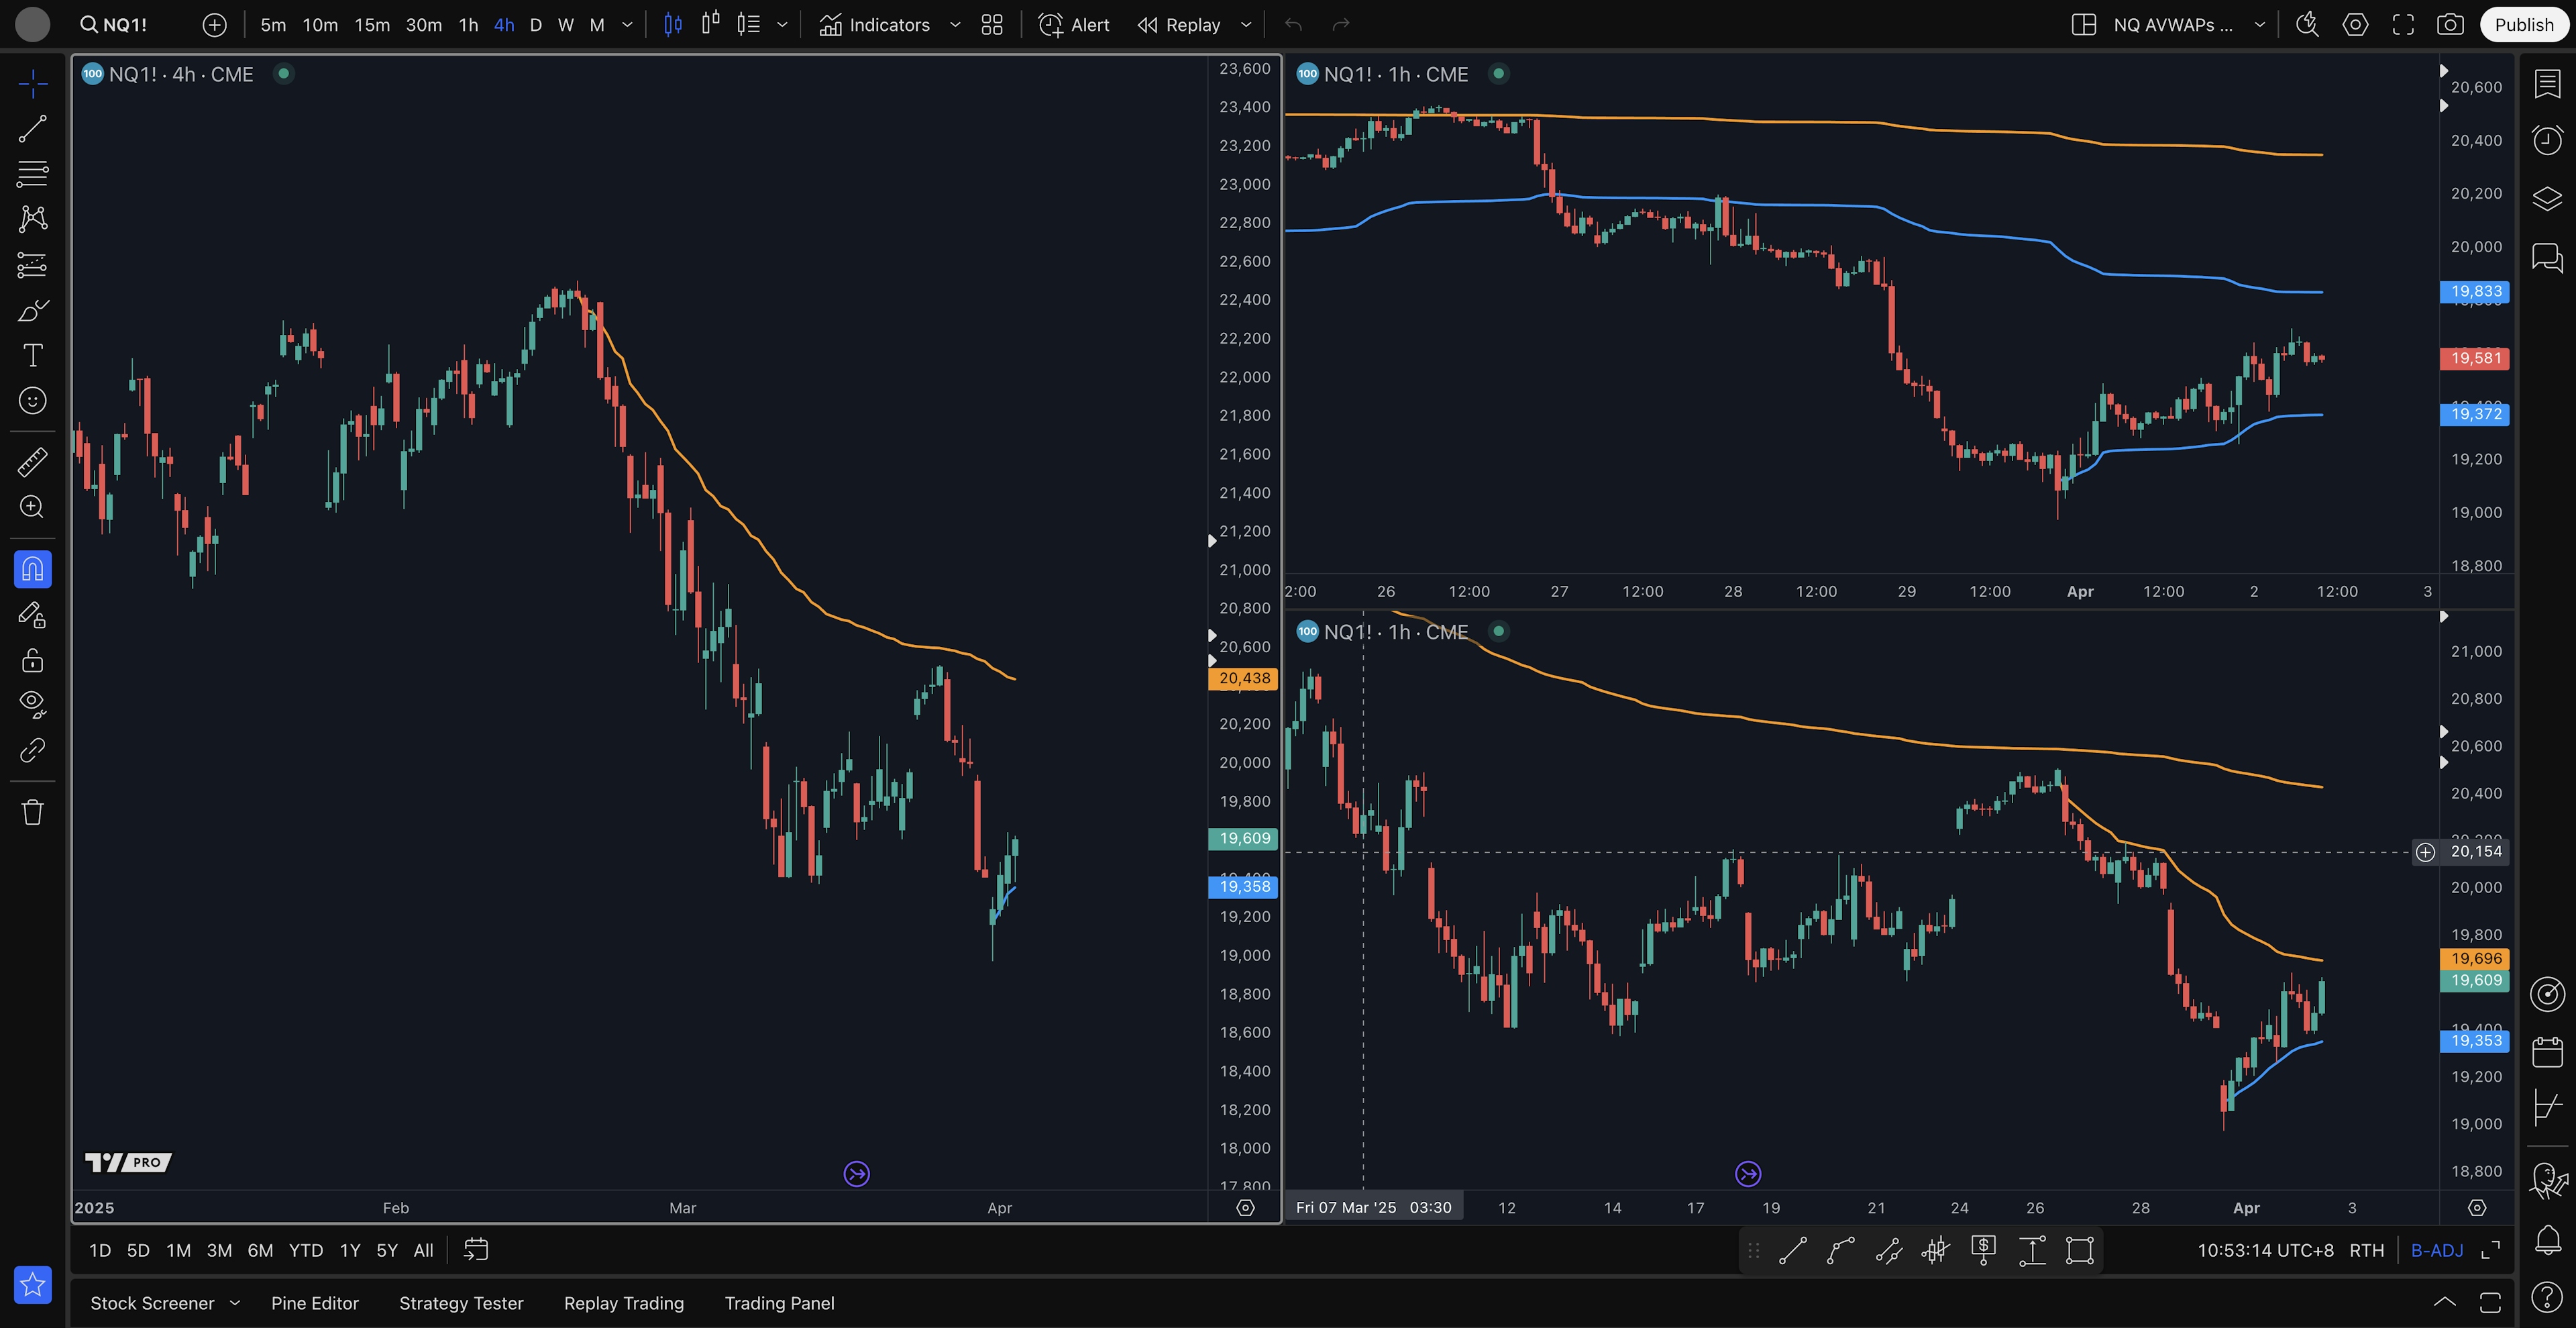Switch to Strategy Tester tab
Image resolution: width=2576 pixels, height=1328 pixels.
[461, 1303]
